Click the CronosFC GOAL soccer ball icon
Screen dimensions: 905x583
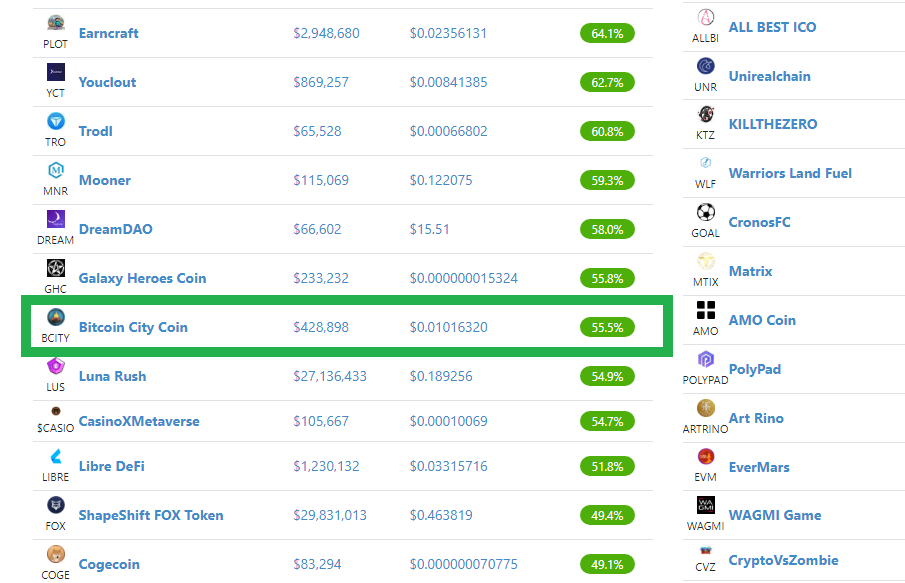pos(705,212)
